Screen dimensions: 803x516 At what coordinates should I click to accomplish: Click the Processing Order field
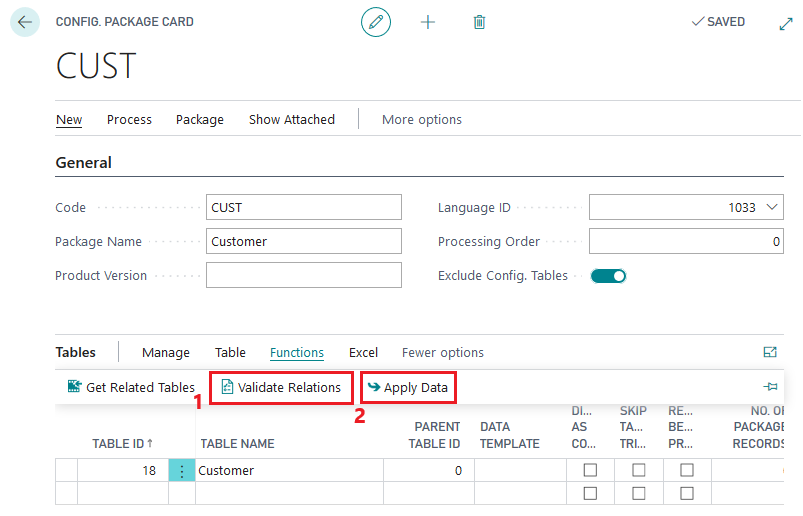(x=686, y=241)
